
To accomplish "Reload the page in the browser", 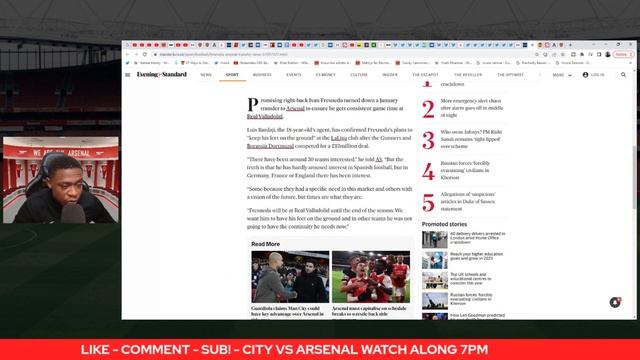I will [x=144, y=54].
